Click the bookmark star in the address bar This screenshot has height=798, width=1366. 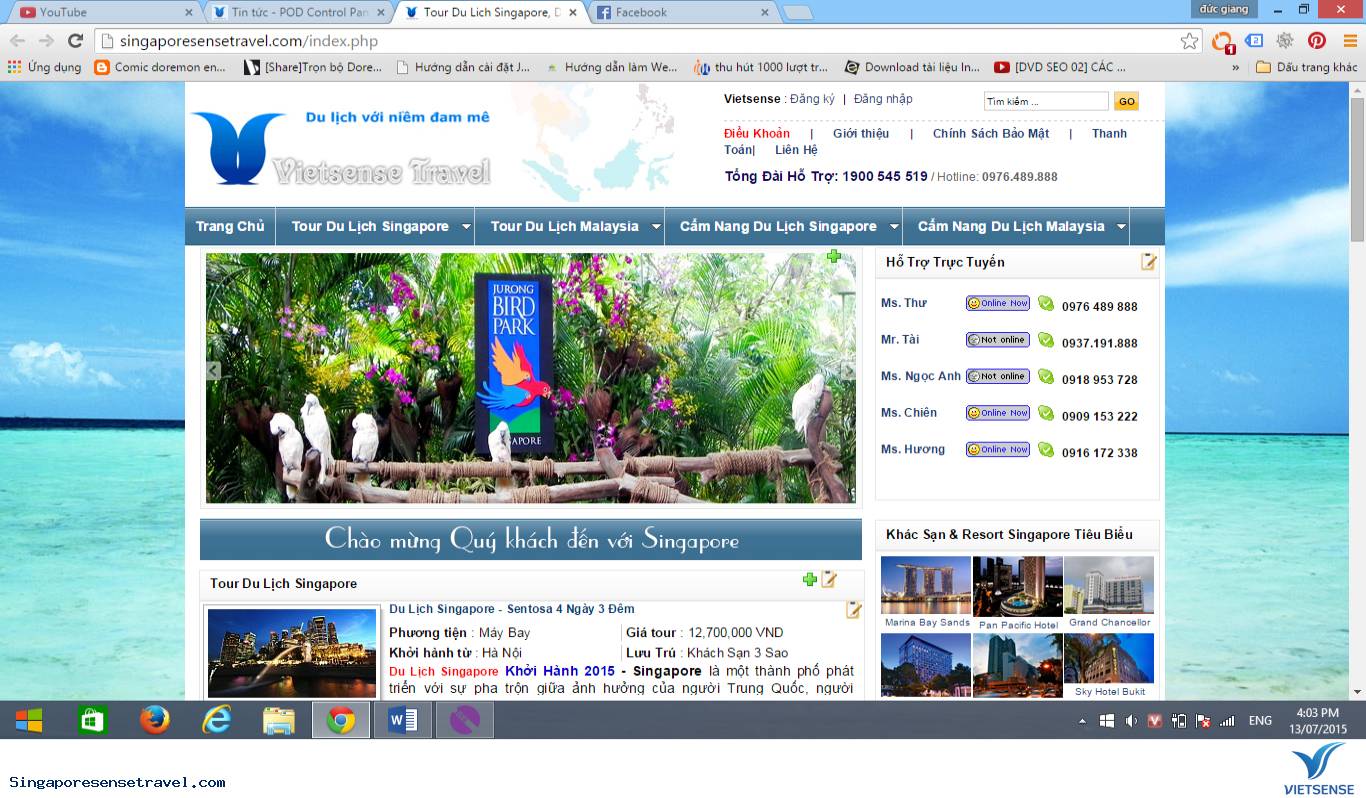[x=1188, y=43]
